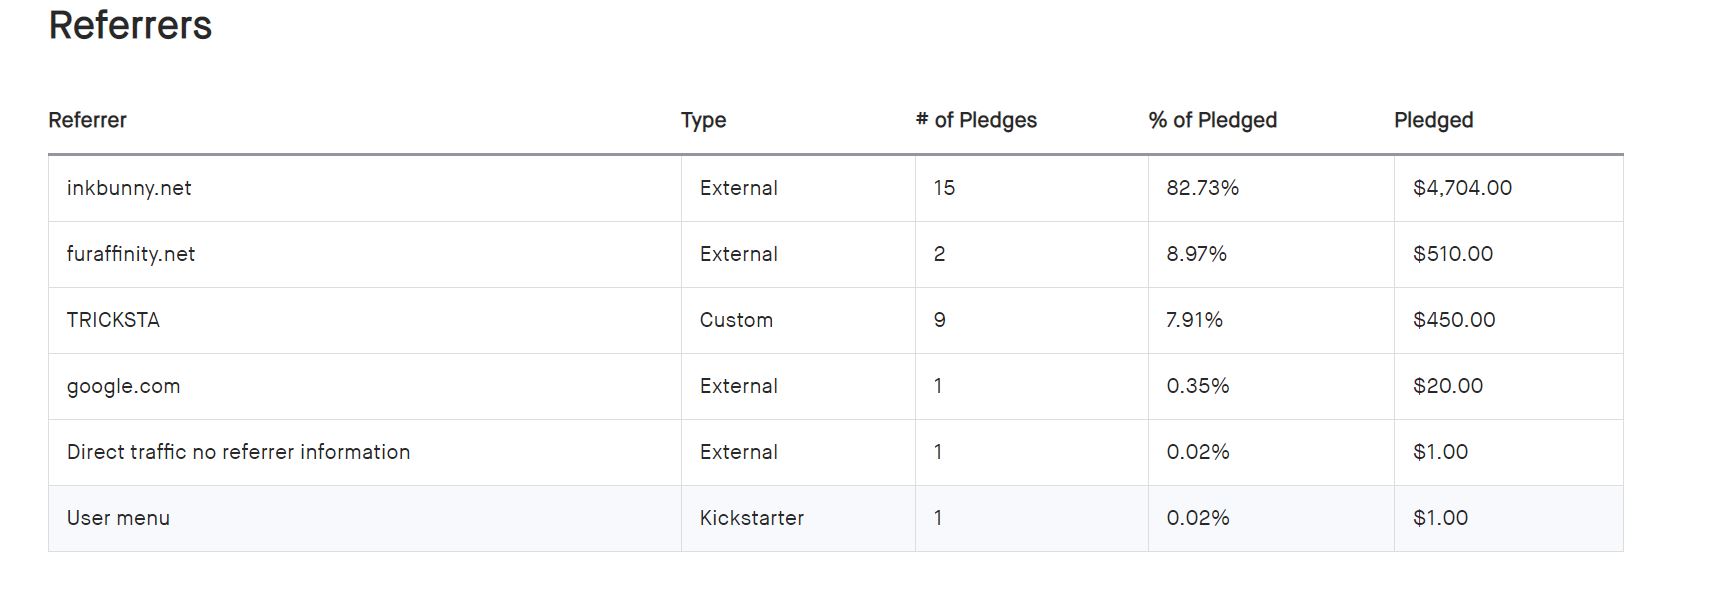Click Direct traffic no referrer information
This screenshot has width=1709, height=603.
238,452
